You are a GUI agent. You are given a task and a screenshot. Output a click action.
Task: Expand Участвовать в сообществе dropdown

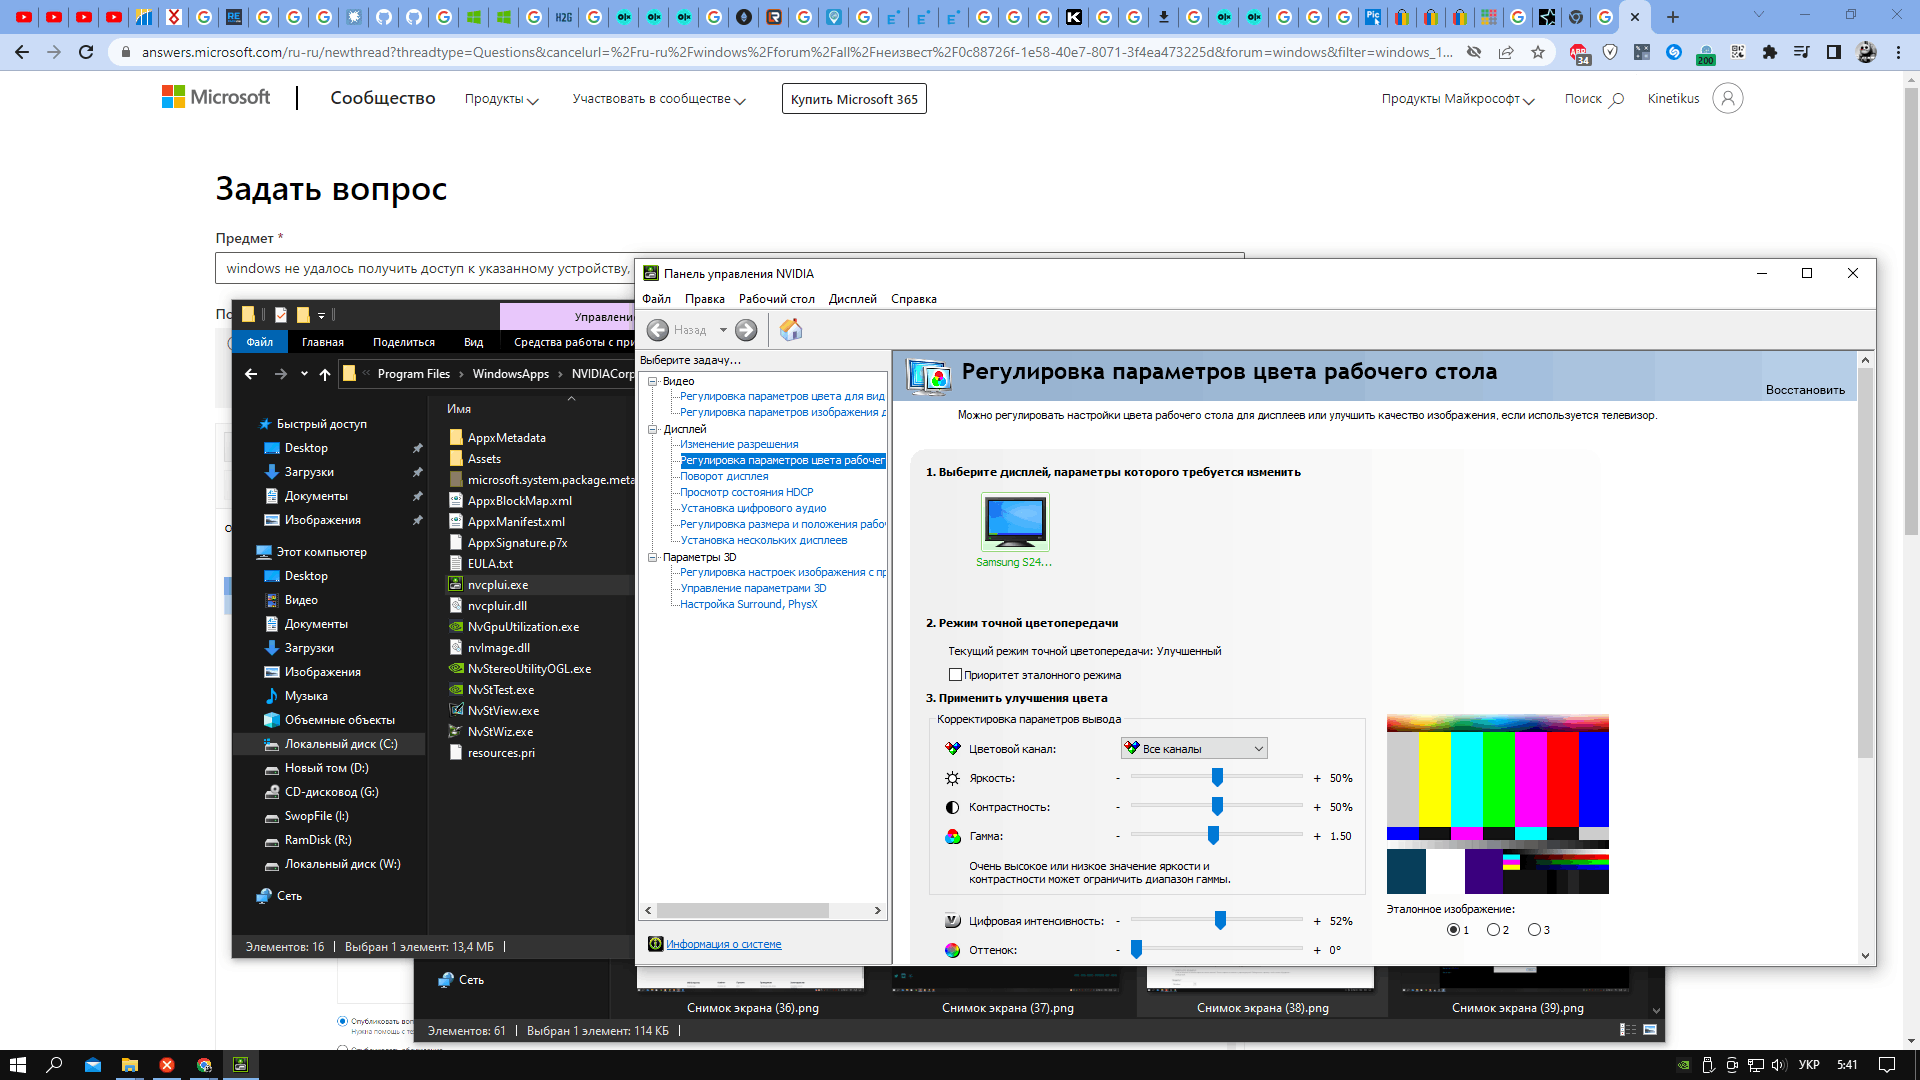click(659, 99)
